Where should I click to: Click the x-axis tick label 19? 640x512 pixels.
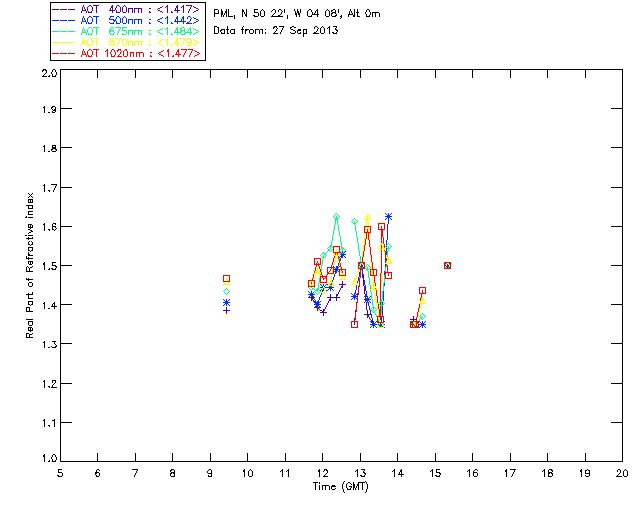pos(585,473)
